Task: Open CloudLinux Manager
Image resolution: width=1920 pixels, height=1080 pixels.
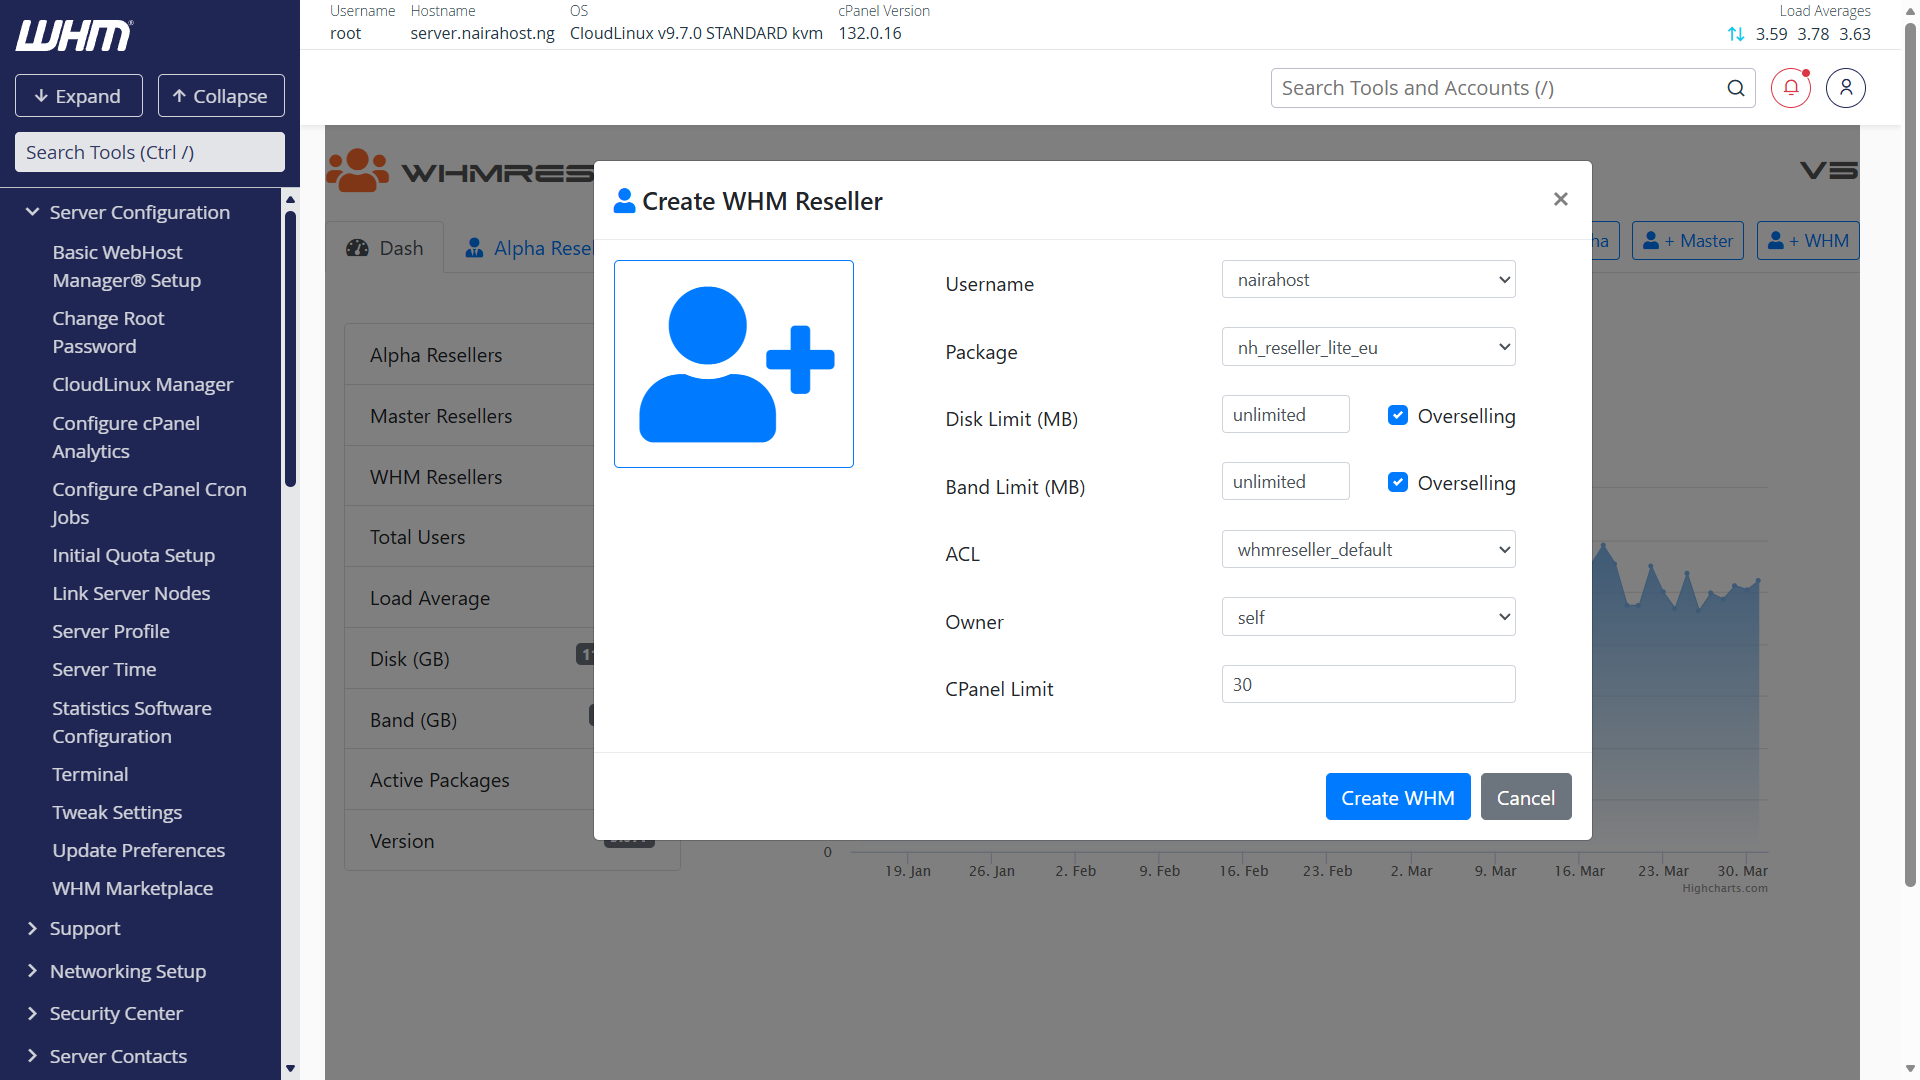Action: coord(142,384)
